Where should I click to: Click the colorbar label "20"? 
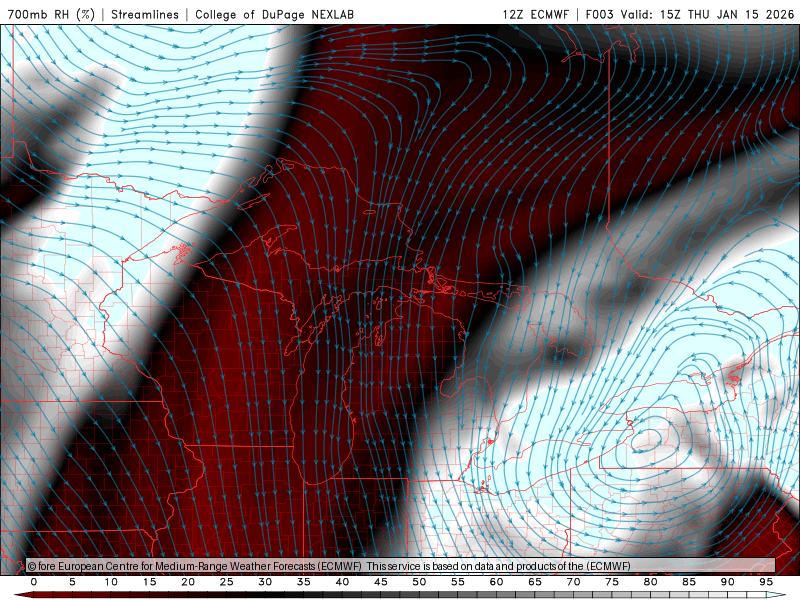point(188,582)
